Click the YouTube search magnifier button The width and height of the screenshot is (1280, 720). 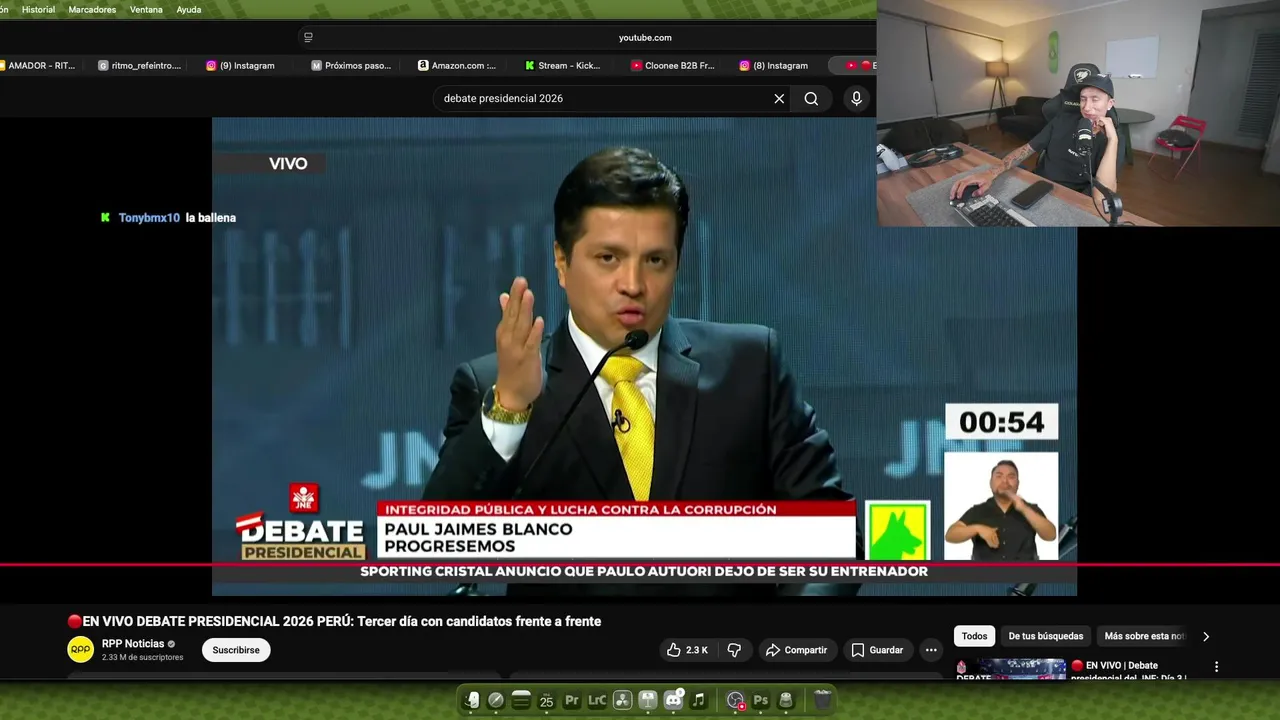(x=811, y=99)
